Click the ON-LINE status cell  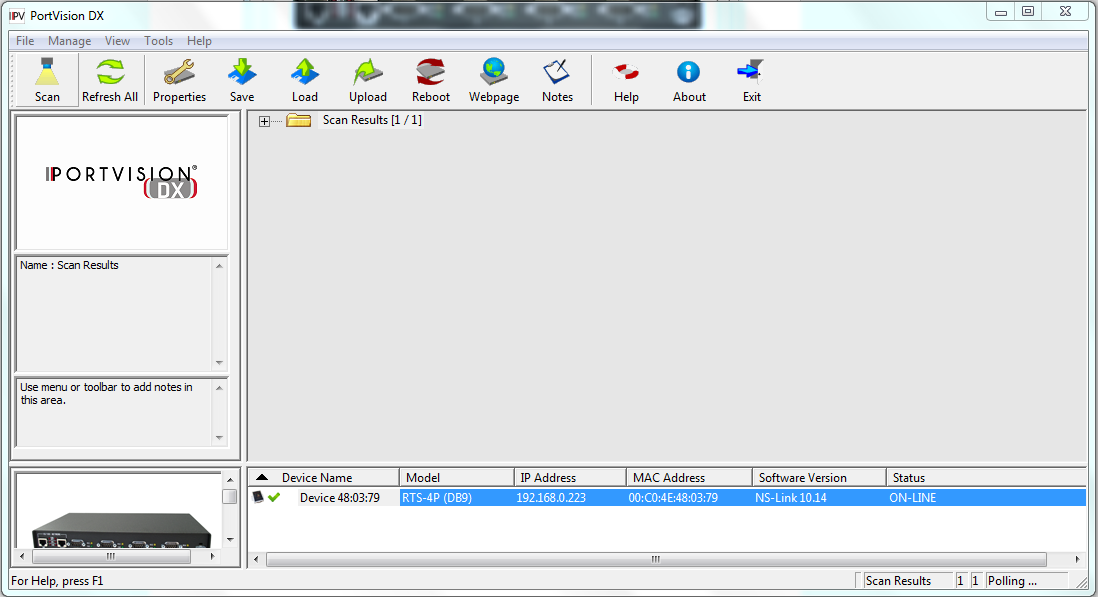pyautogui.click(x=912, y=498)
